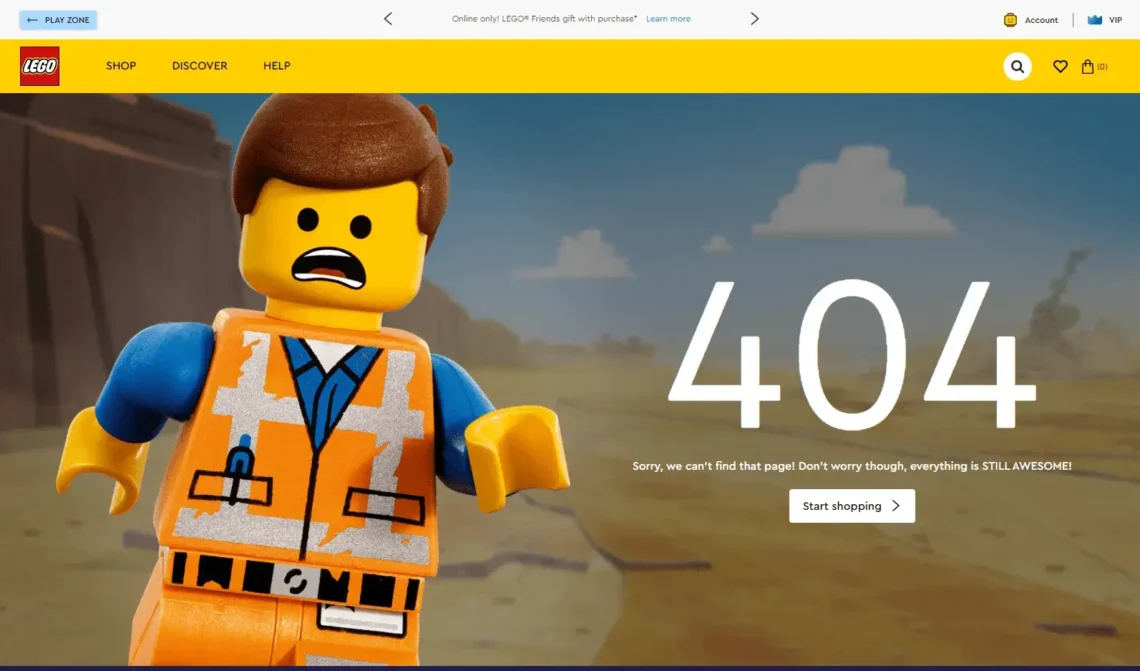Screen dimensions: 1140x671
Task: Click the VIP text label
Action: point(1115,19)
